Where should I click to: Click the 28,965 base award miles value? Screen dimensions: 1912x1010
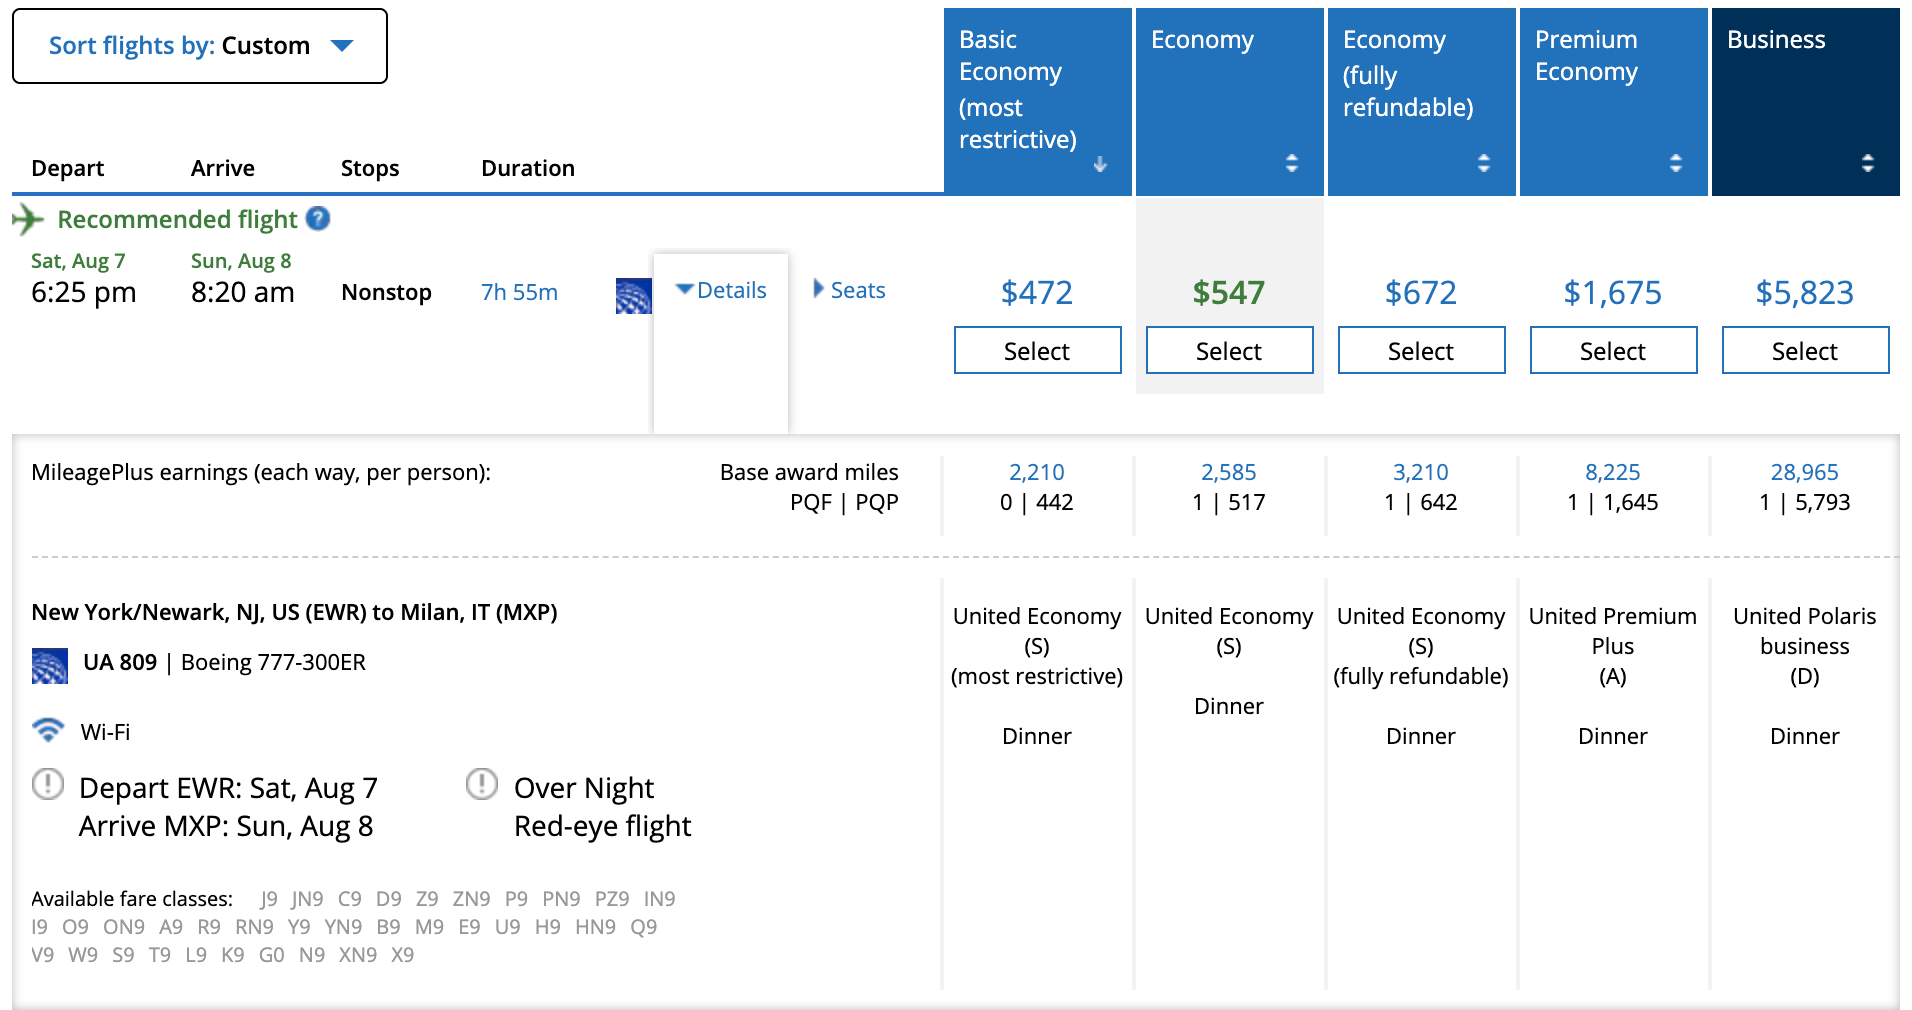[x=1805, y=472]
